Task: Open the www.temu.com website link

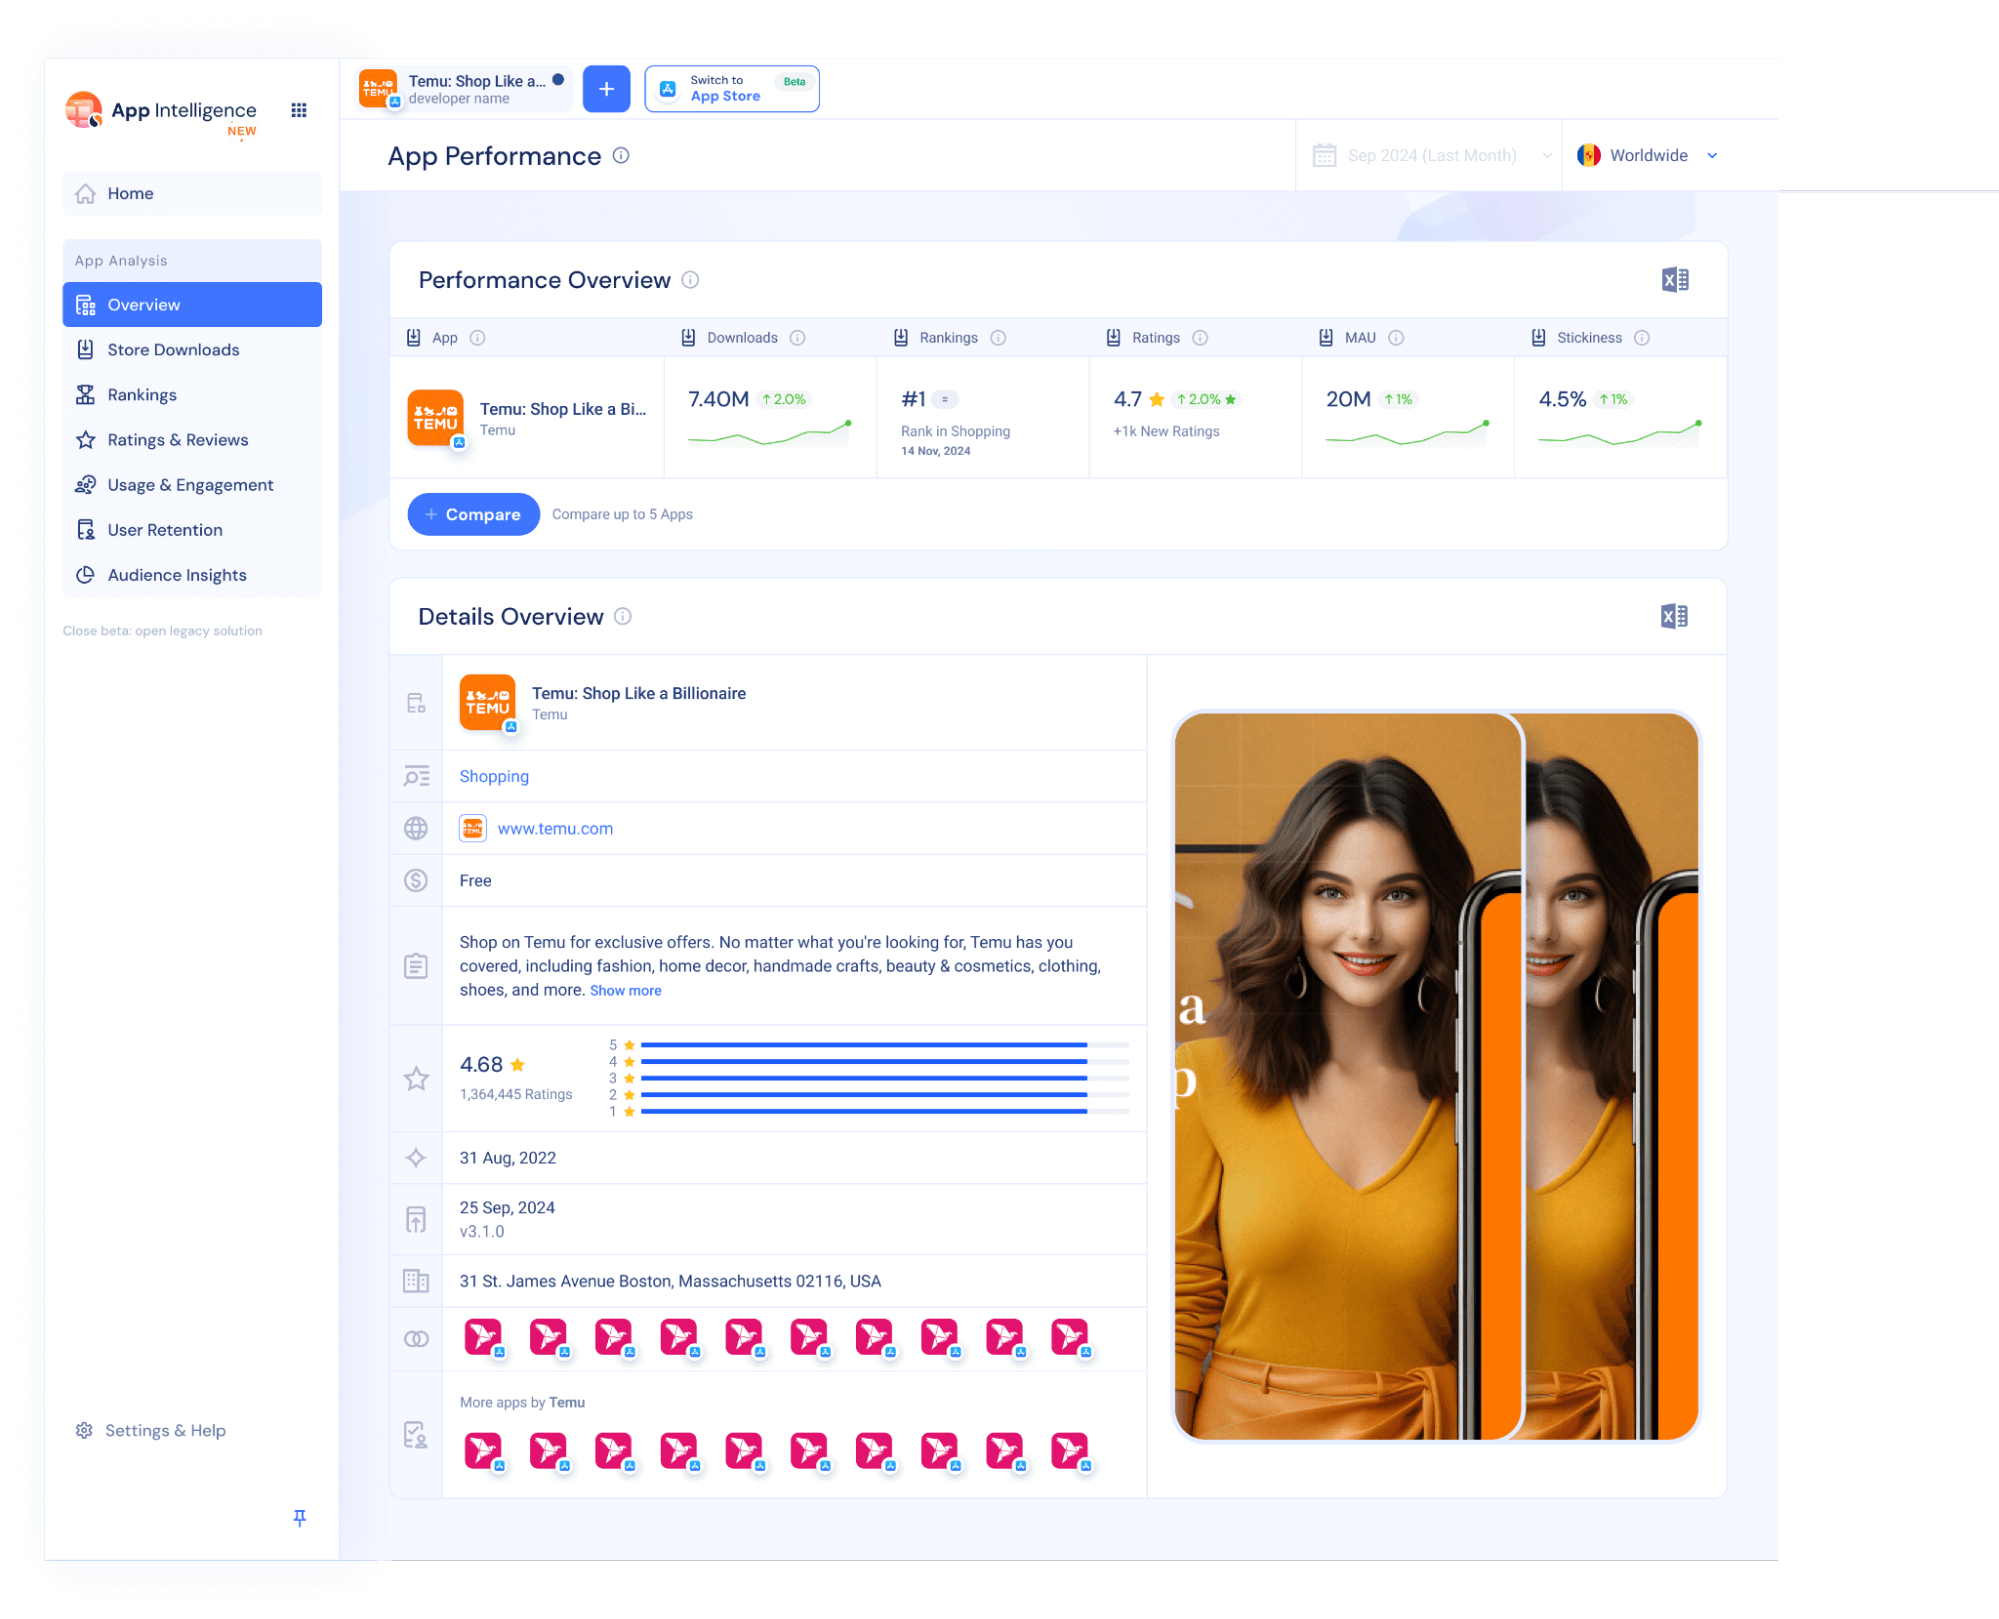Action: tap(556, 828)
